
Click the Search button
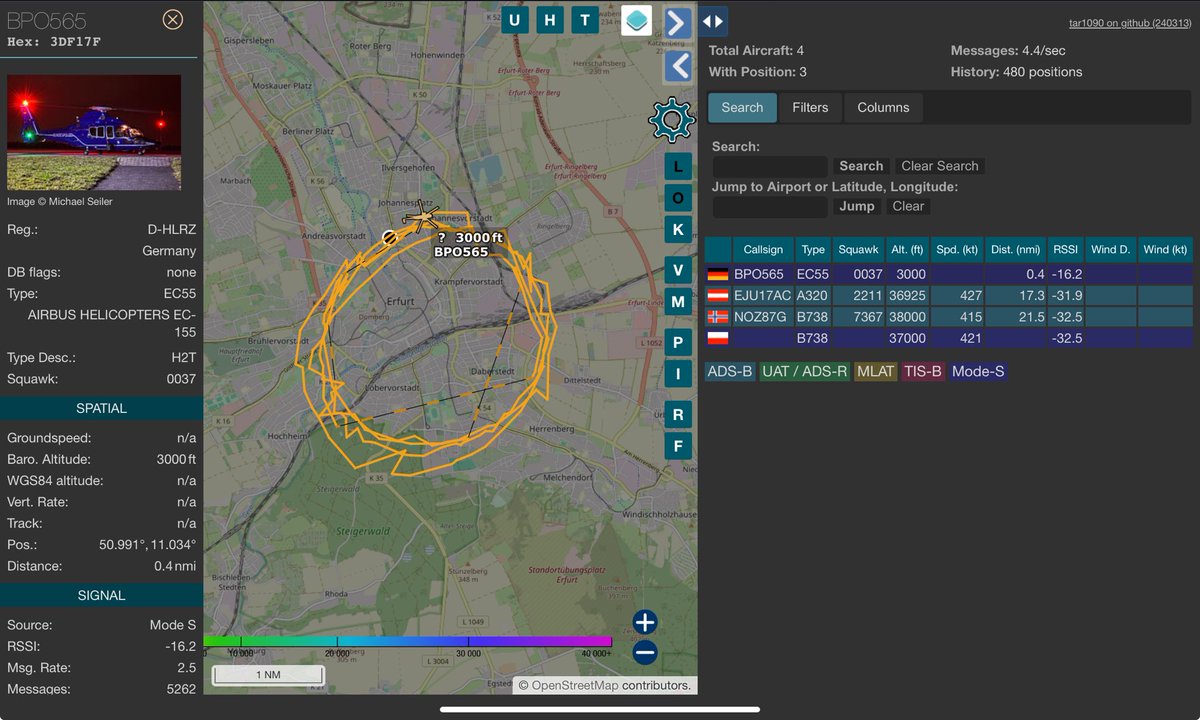point(861,166)
